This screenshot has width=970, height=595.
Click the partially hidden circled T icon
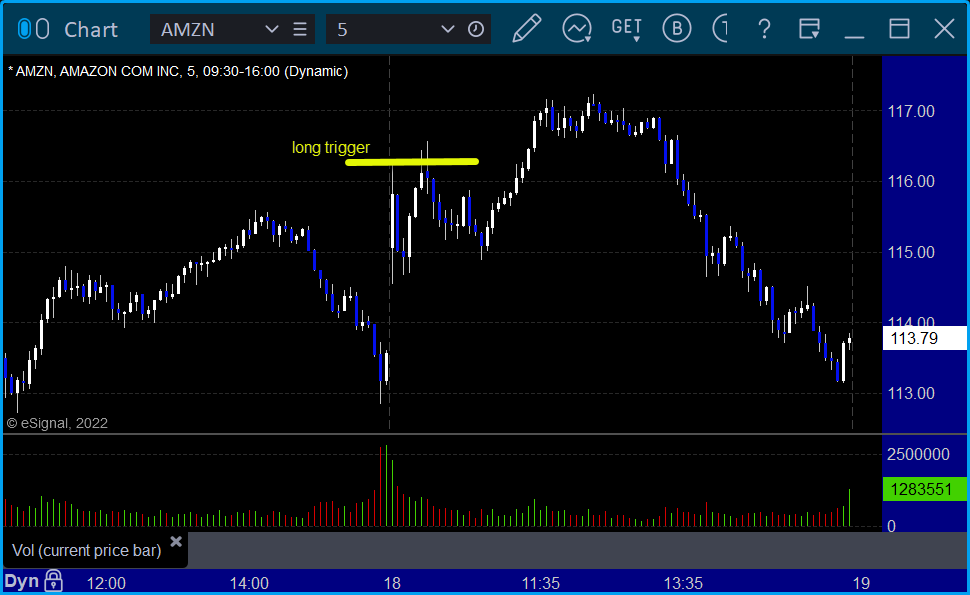720,29
